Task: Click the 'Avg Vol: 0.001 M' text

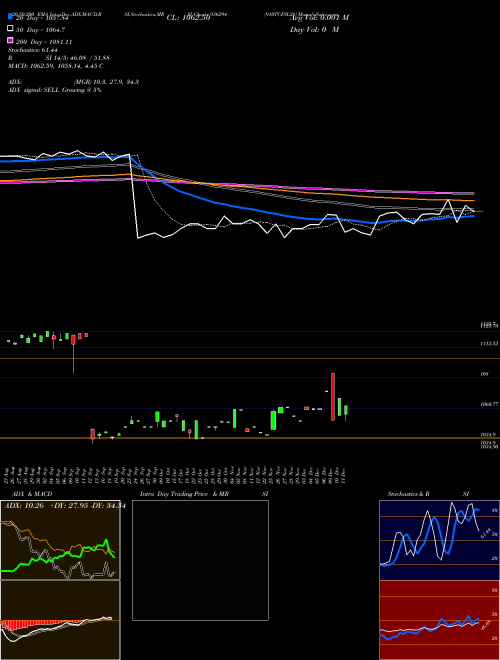Action: pyautogui.click(x=319, y=18)
